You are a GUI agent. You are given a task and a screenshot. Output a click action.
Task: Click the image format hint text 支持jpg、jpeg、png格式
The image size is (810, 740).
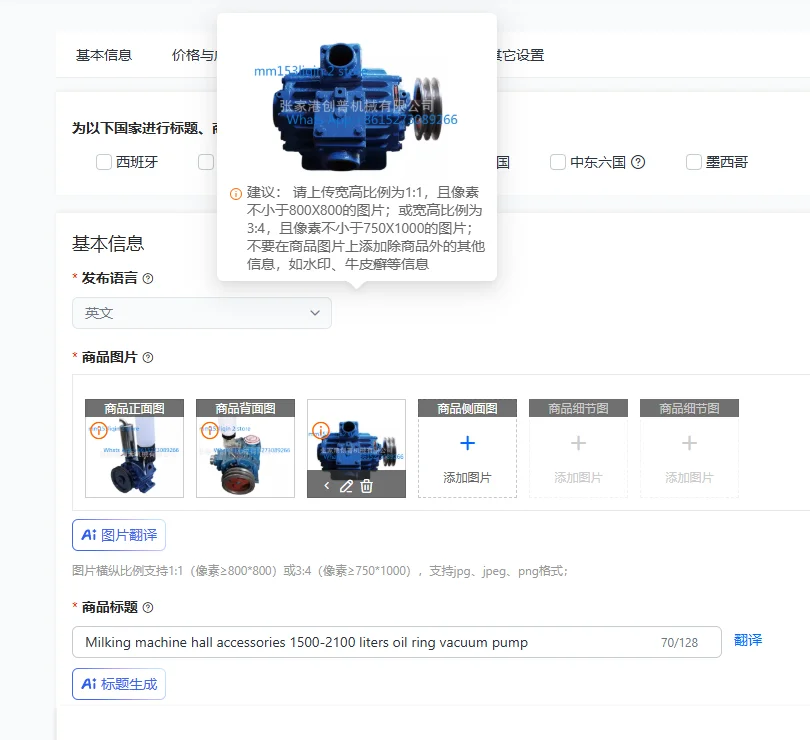[x=499, y=571]
